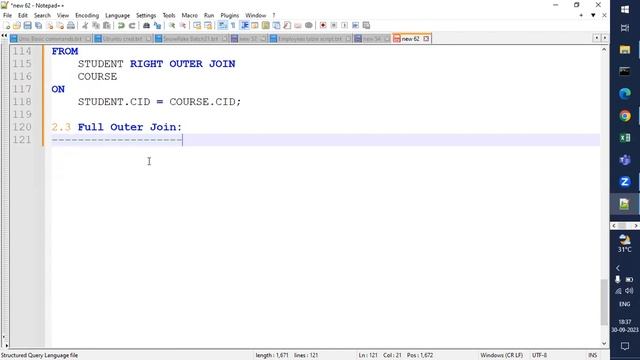Toggle synchronized horizontal scrolling

(x=208, y=25)
